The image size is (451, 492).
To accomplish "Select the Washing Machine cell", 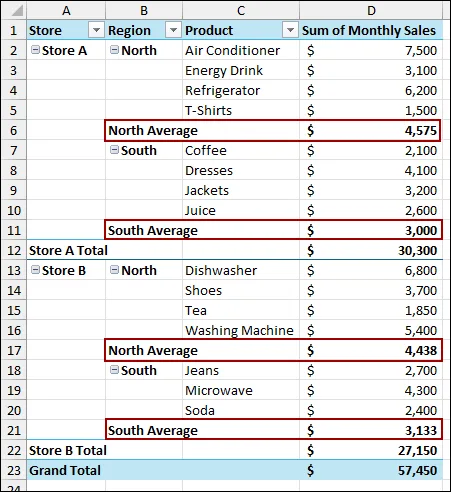I will click(x=241, y=330).
